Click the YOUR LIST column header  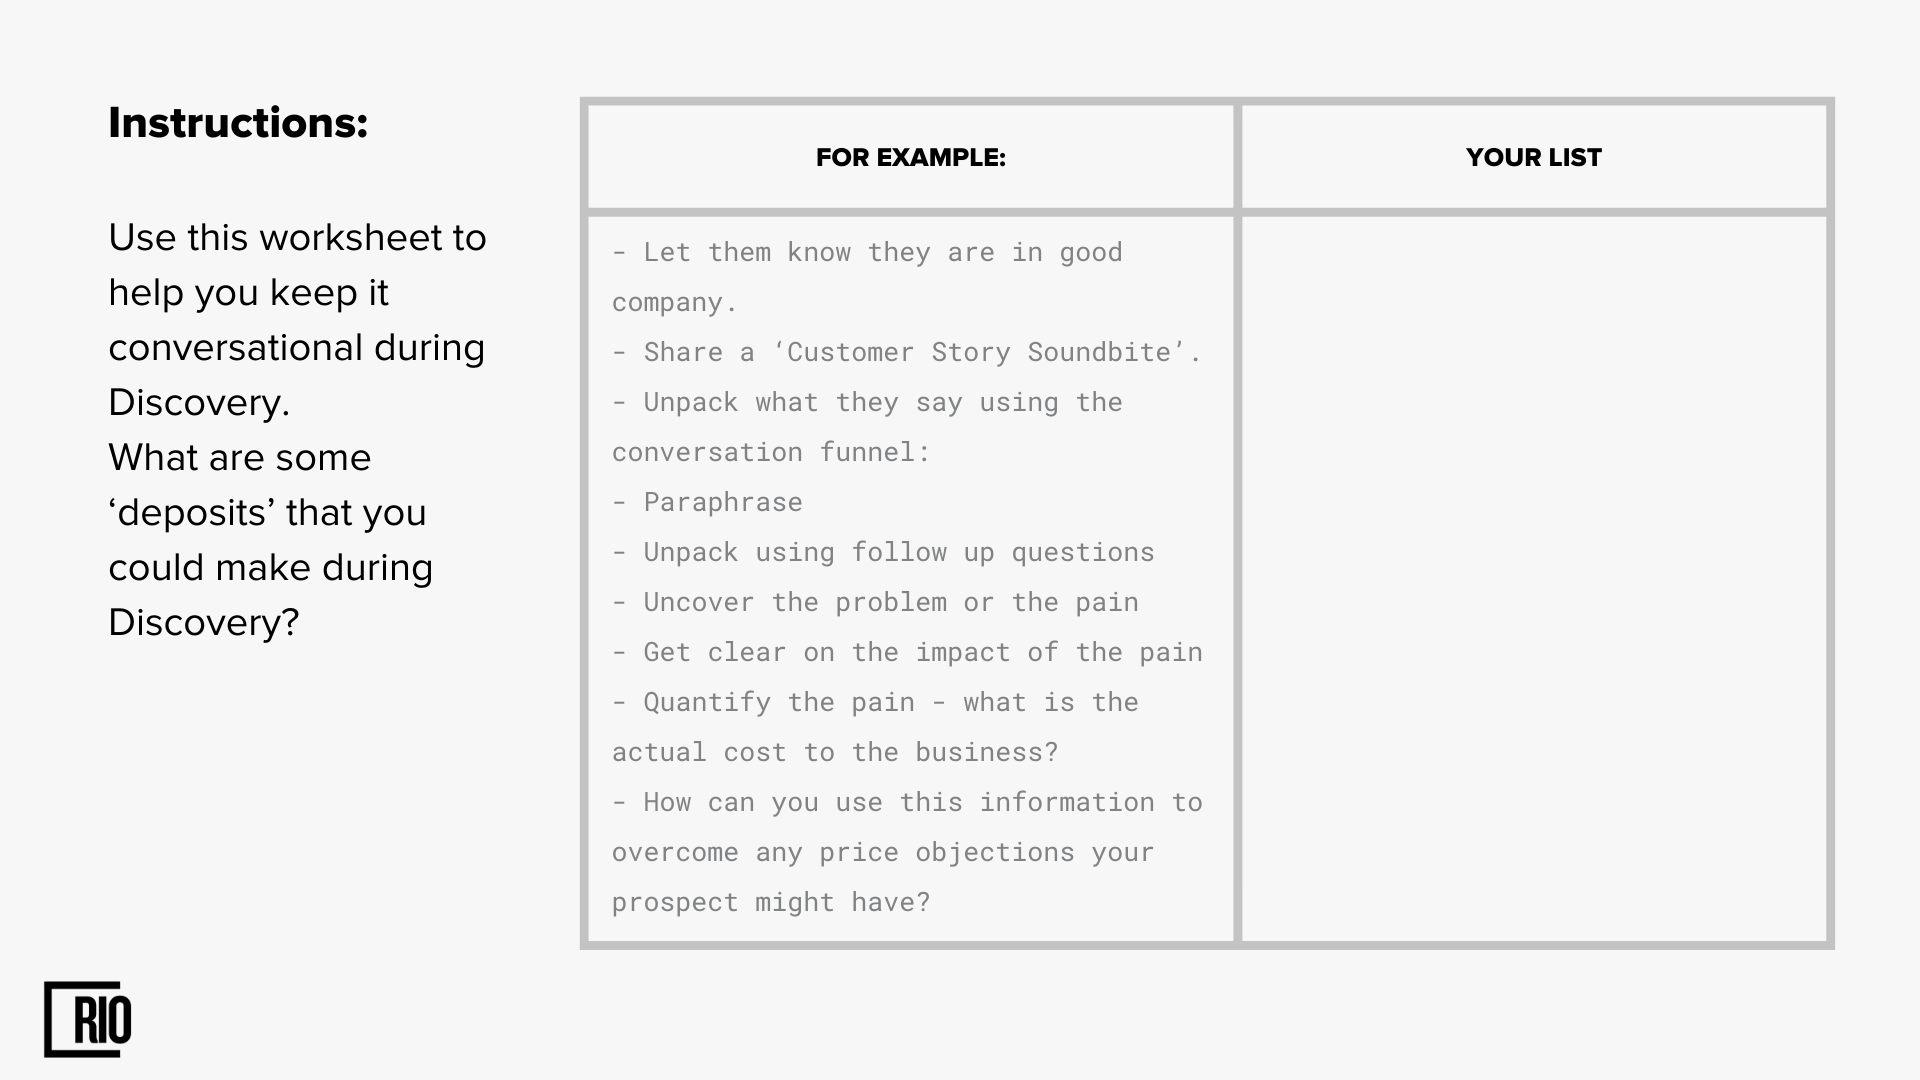pyautogui.click(x=1533, y=157)
